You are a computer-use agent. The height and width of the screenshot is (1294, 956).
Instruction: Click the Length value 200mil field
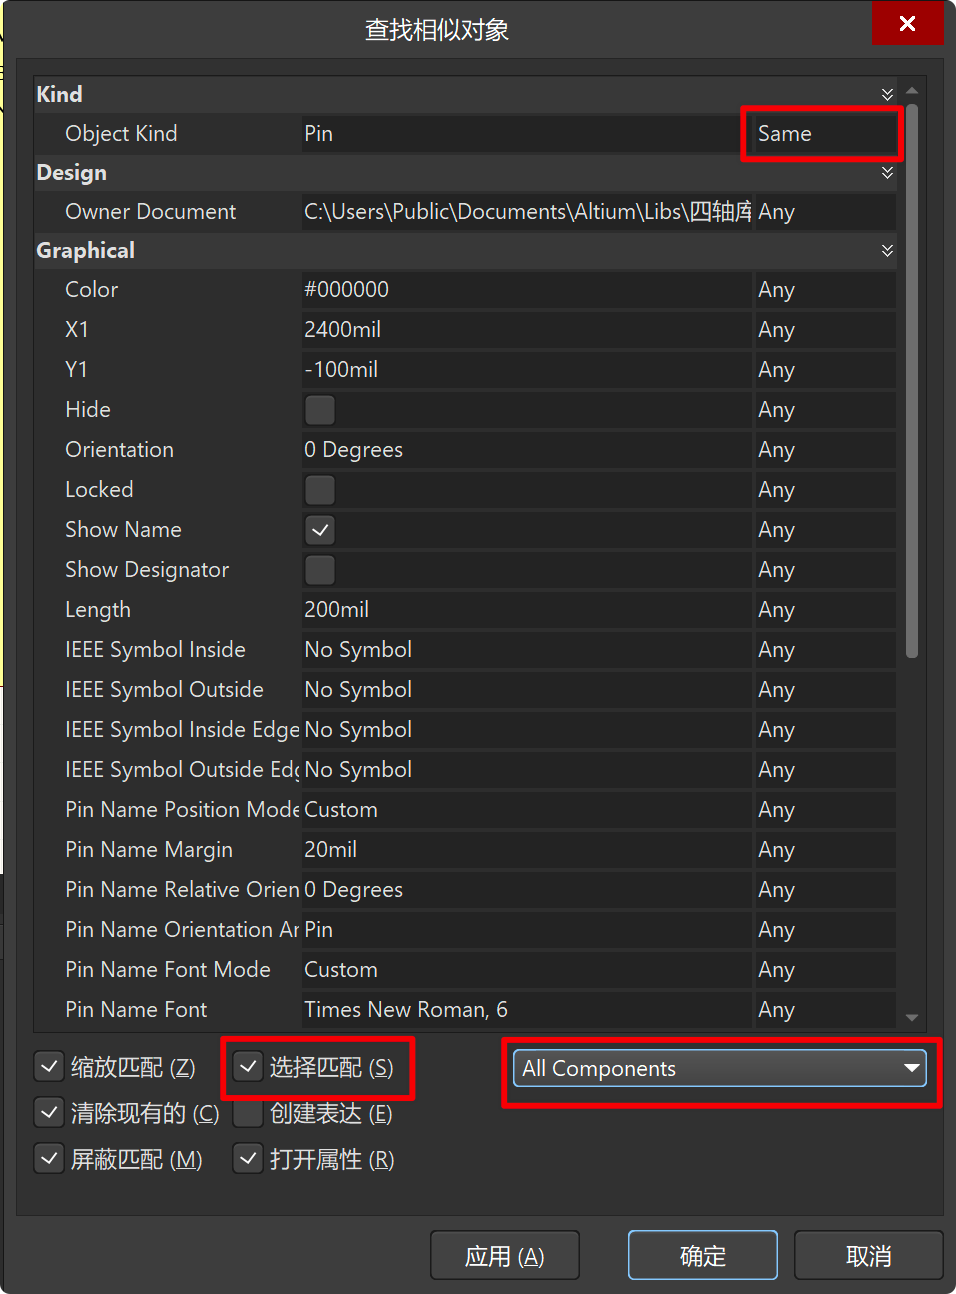pyautogui.click(x=526, y=610)
